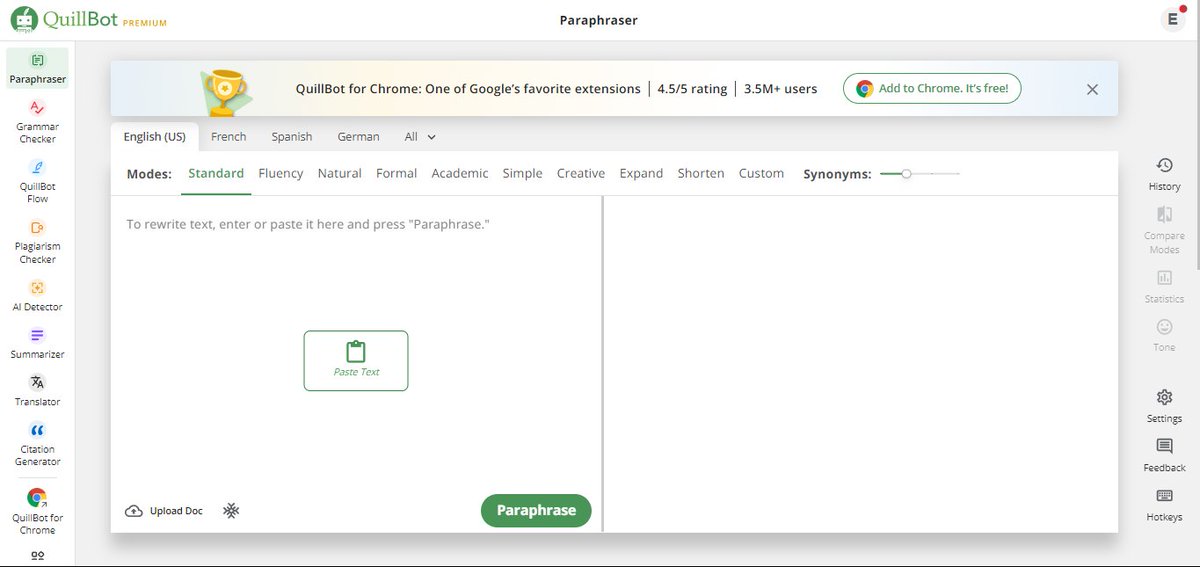The height and width of the screenshot is (567, 1200).
Task: Select the Simple mode
Action: click(522, 173)
